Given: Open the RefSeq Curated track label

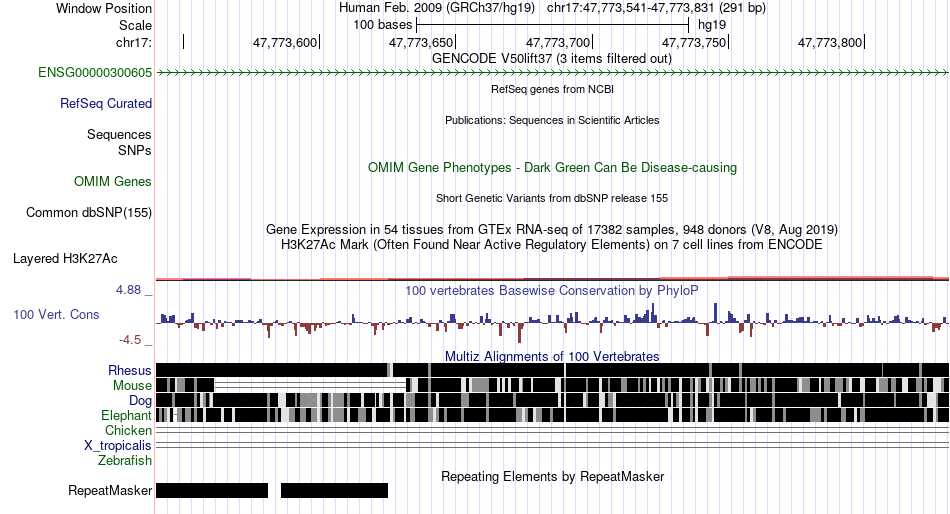Looking at the screenshot, I should [106, 104].
